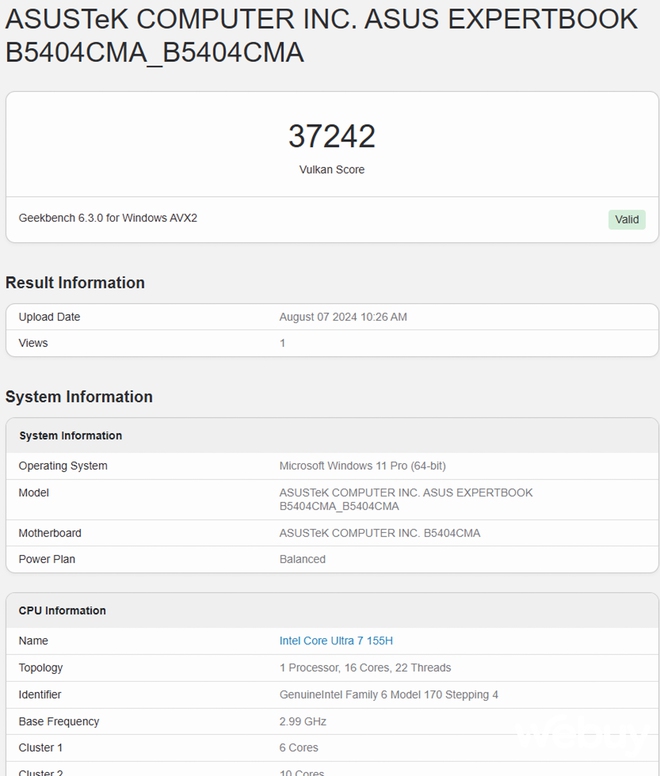The height and width of the screenshot is (776, 660).
Task: Select the 2.99 GHz value
Action: click(x=303, y=722)
